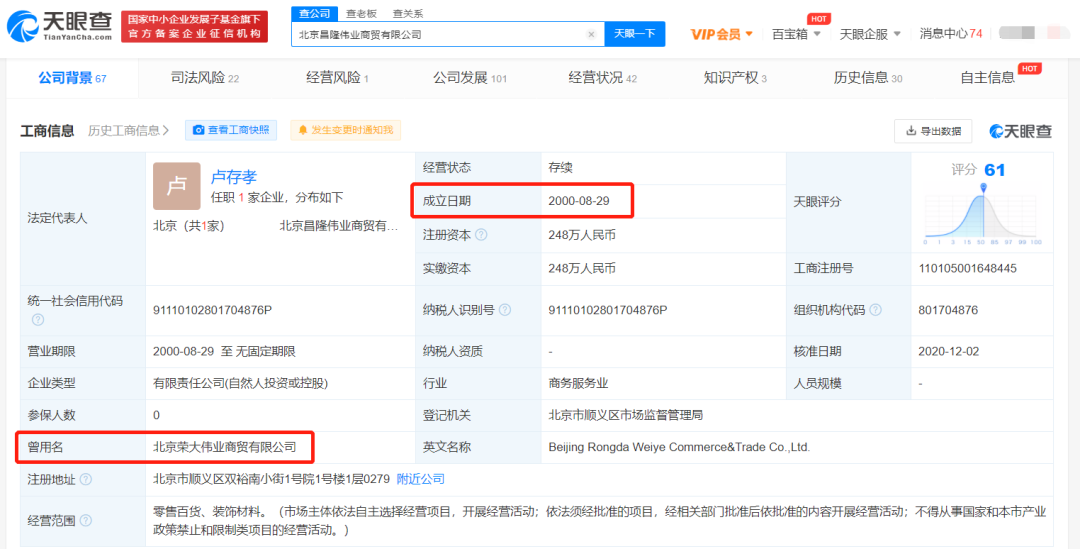Open 卢存孝 legal representative link
Screen dimensions: 1080x549
(233, 177)
